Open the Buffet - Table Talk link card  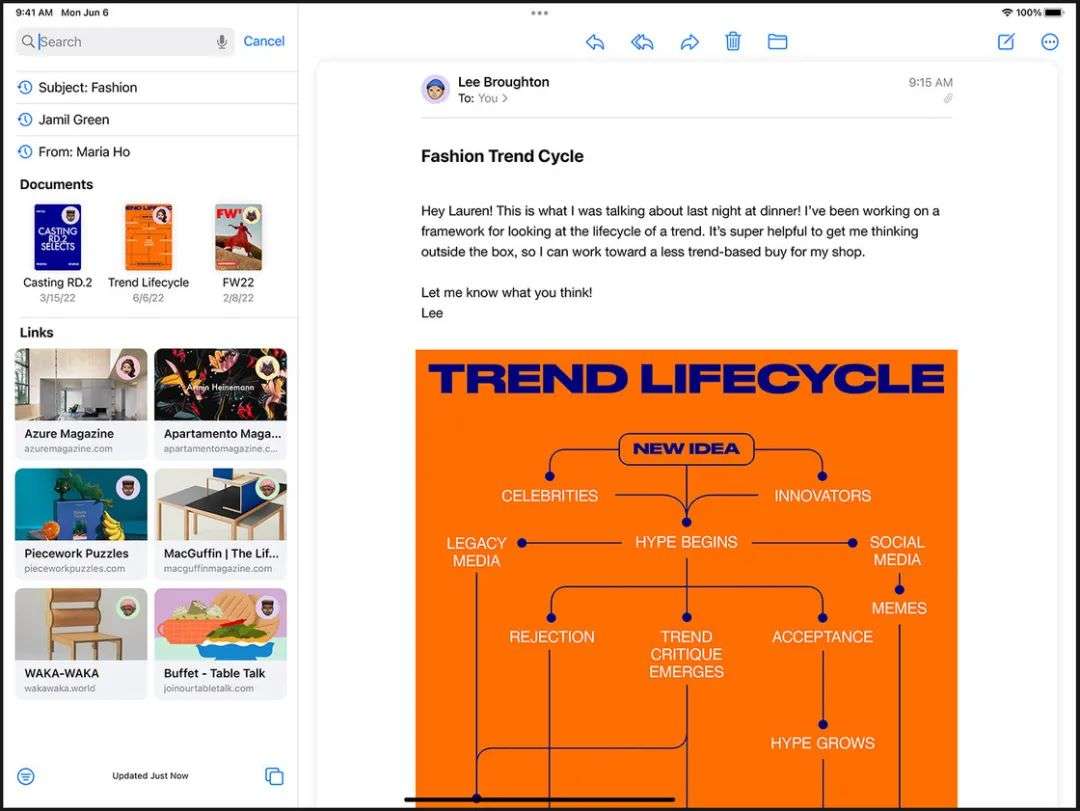tap(220, 644)
